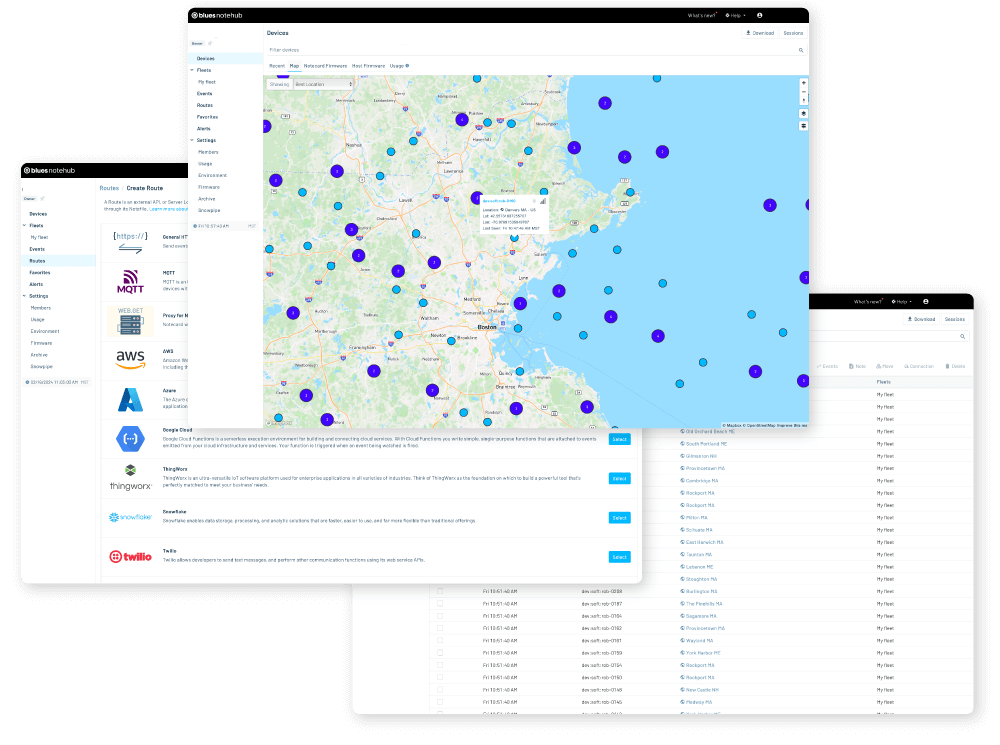Click the map zoom-in plus button
Screen dimensions: 1000x745
(x=804, y=83)
